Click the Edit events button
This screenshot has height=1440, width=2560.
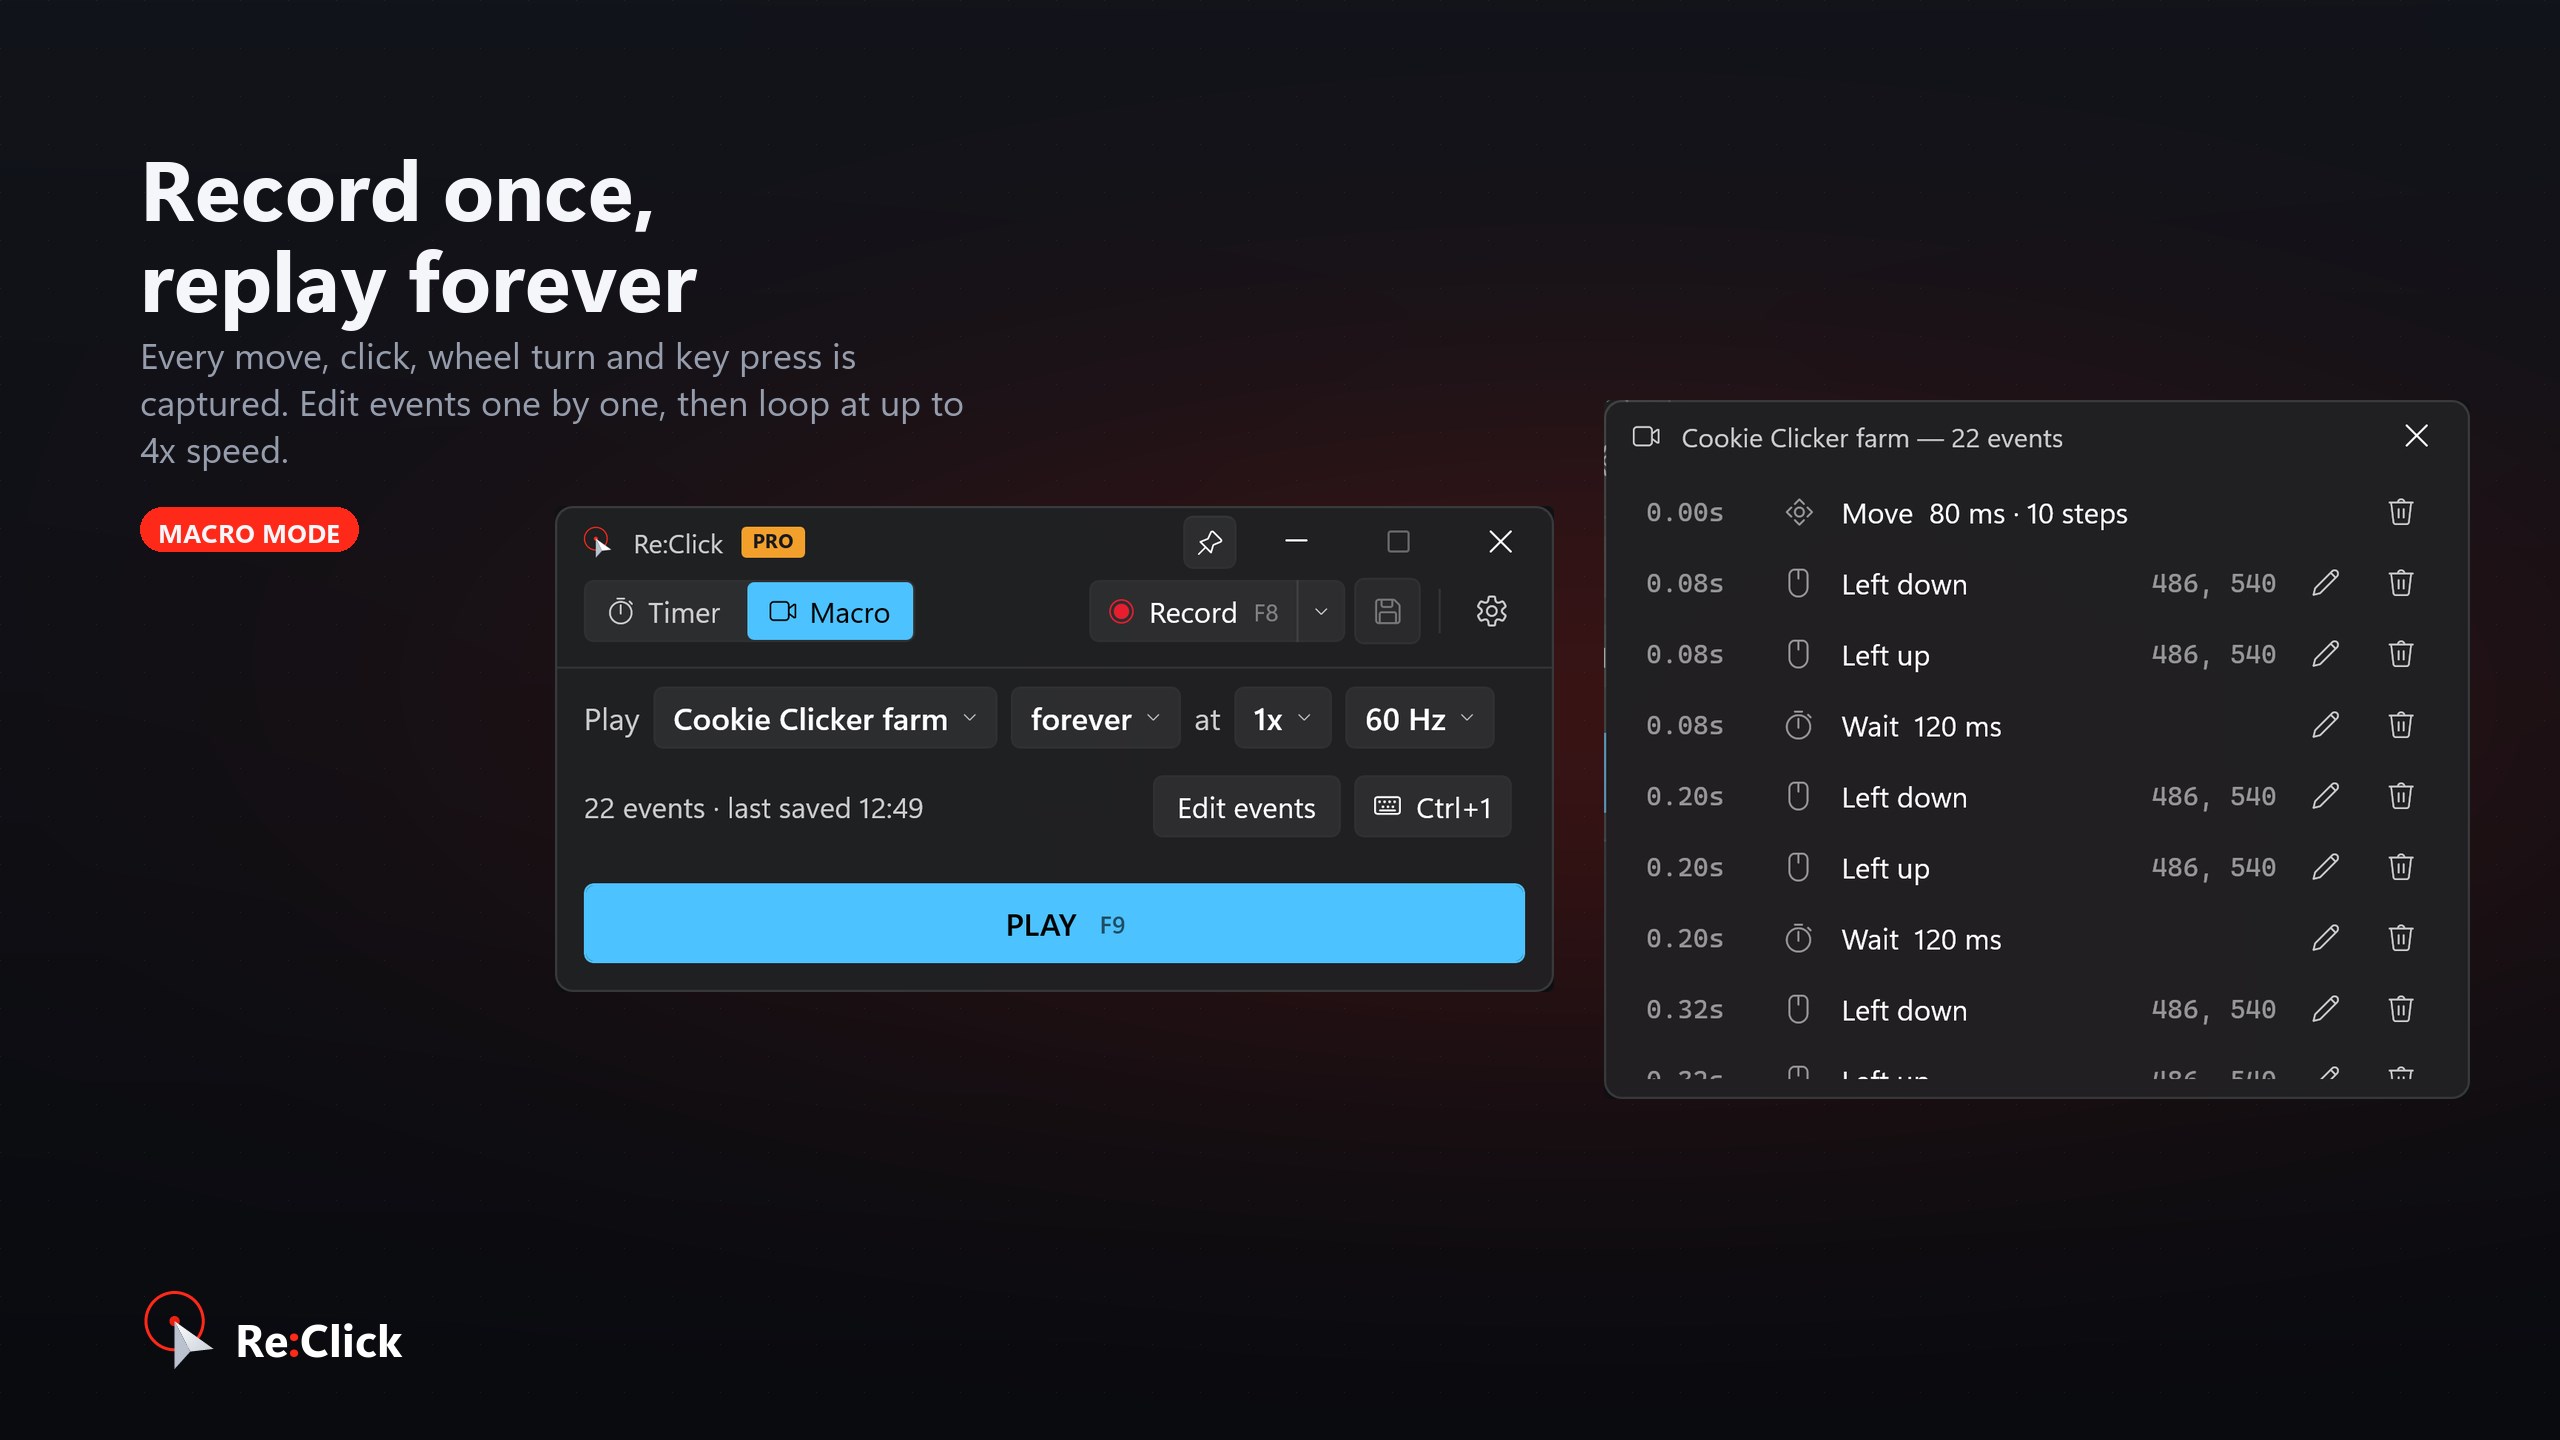tap(1246, 807)
